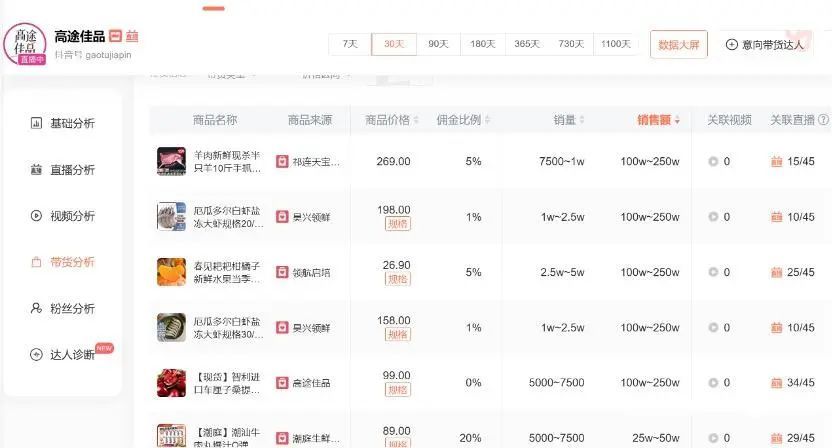The image size is (832, 448).
Task: Open 规格 for the 198.00 shrimp product
Action: [x=397, y=224]
